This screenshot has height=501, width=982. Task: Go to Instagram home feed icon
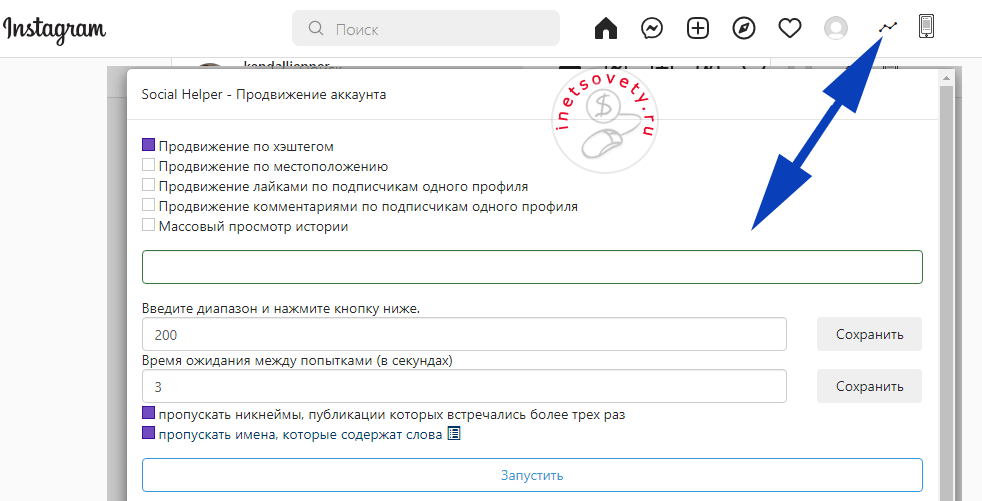point(606,28)
